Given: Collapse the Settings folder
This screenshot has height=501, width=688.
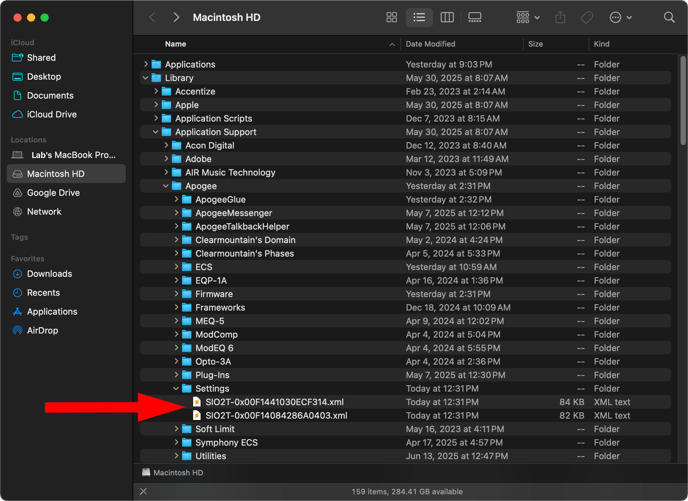Looking at the screenshot, I should pyautogui.click(x=176, y=388).
